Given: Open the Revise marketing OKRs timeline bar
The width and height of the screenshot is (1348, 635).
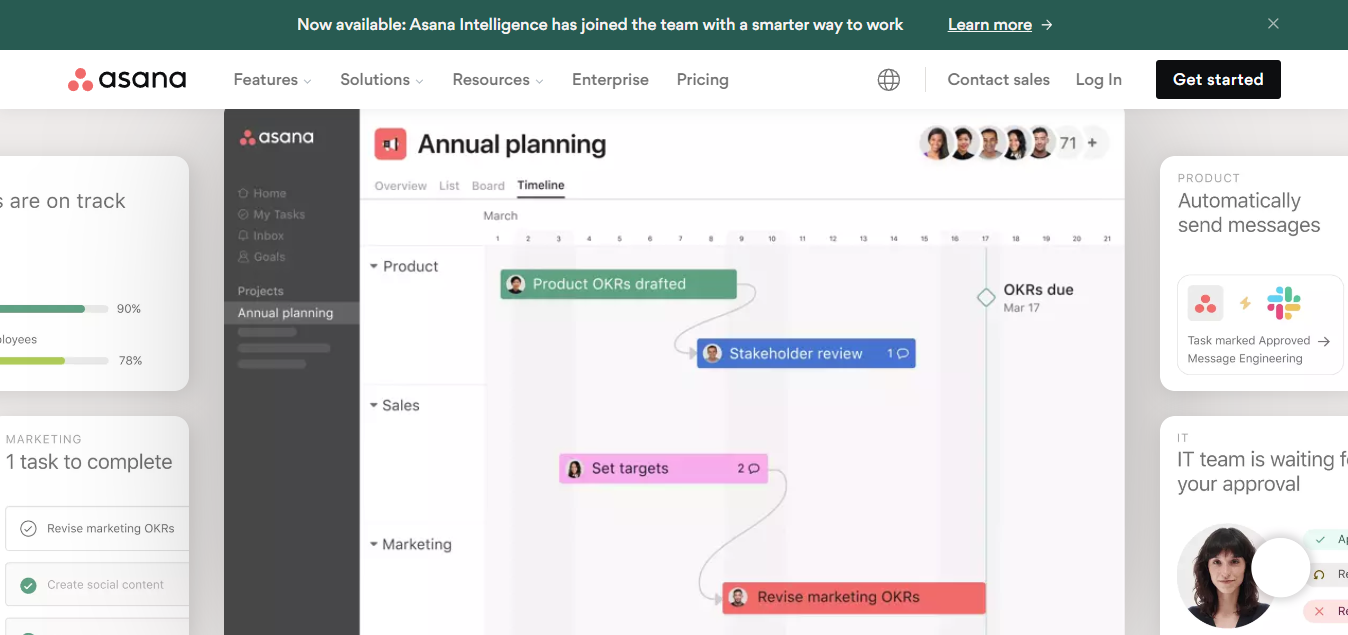Looking at the screenshot, I should (854, 598).
